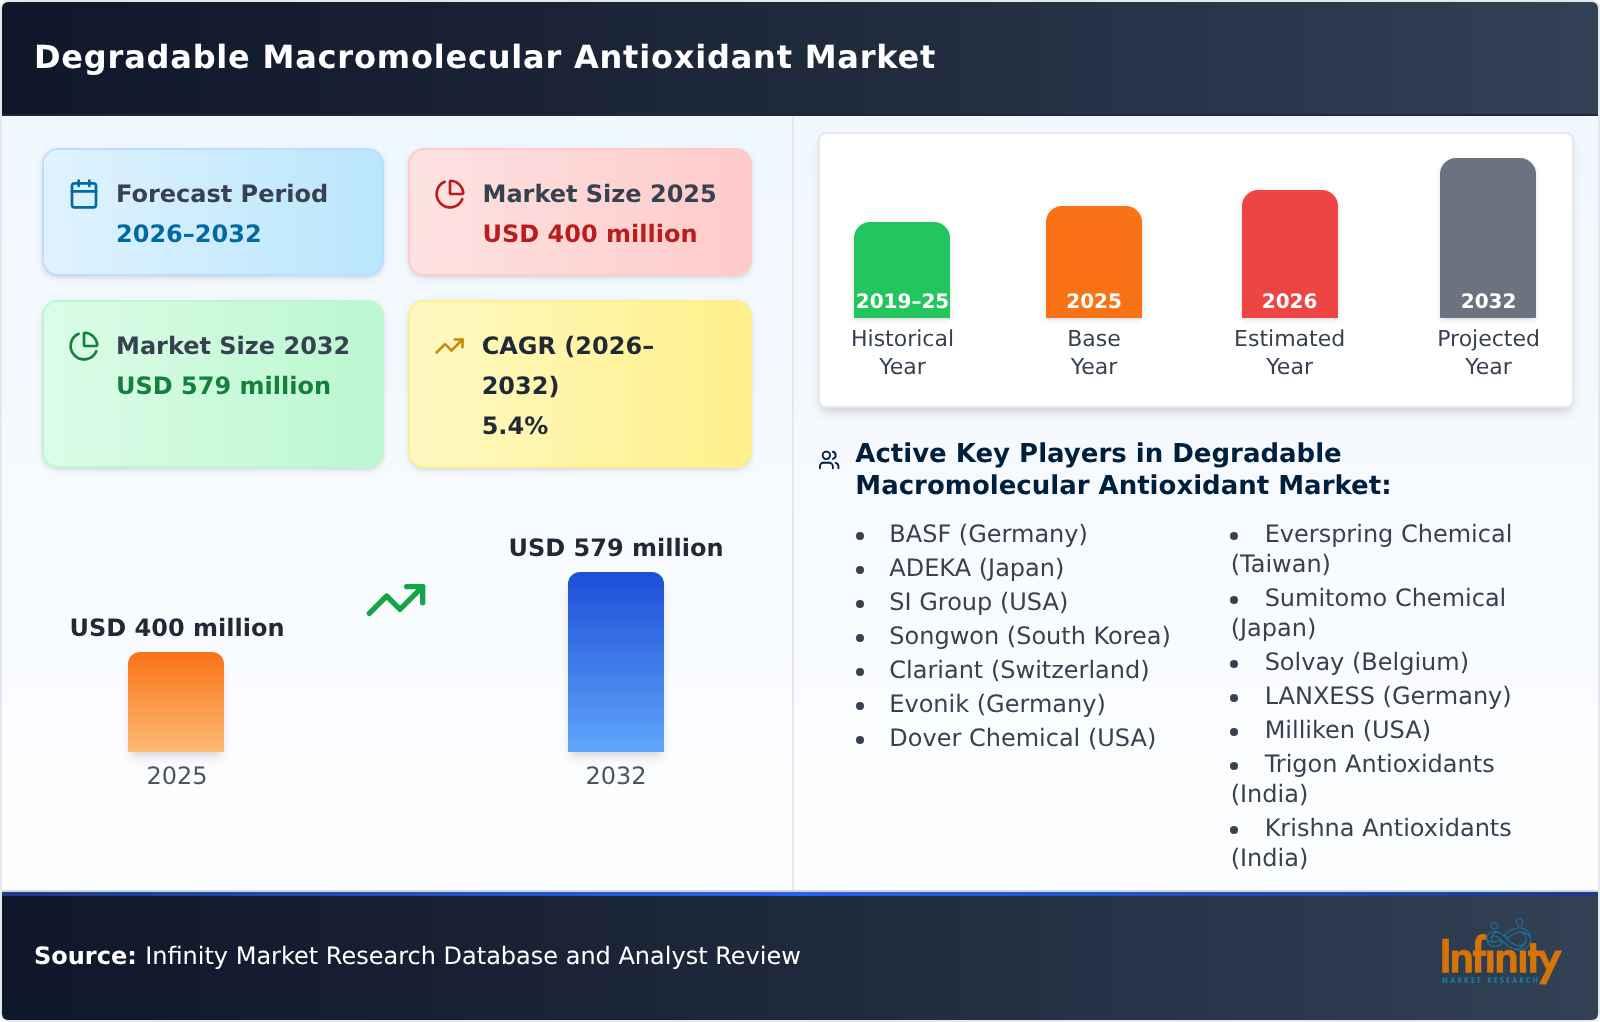Click the calendar icon beside Forecast Period
The height and width of the screenshot is (1022, 1600).
click(x=84, y=192)
